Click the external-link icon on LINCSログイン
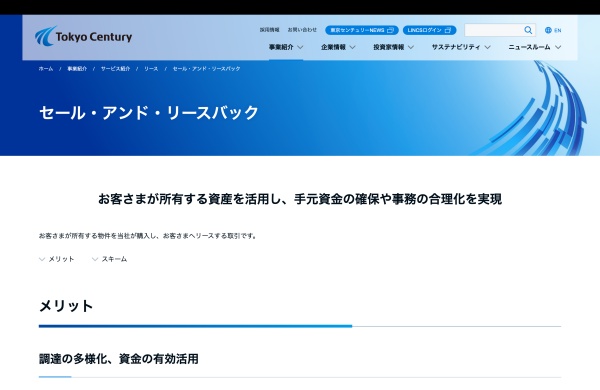 coord(448,30)
